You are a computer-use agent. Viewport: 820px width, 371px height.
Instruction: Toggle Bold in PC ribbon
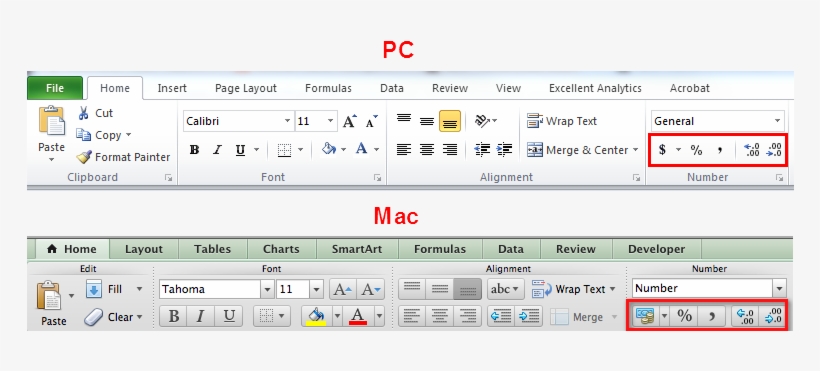pos(194,150)
